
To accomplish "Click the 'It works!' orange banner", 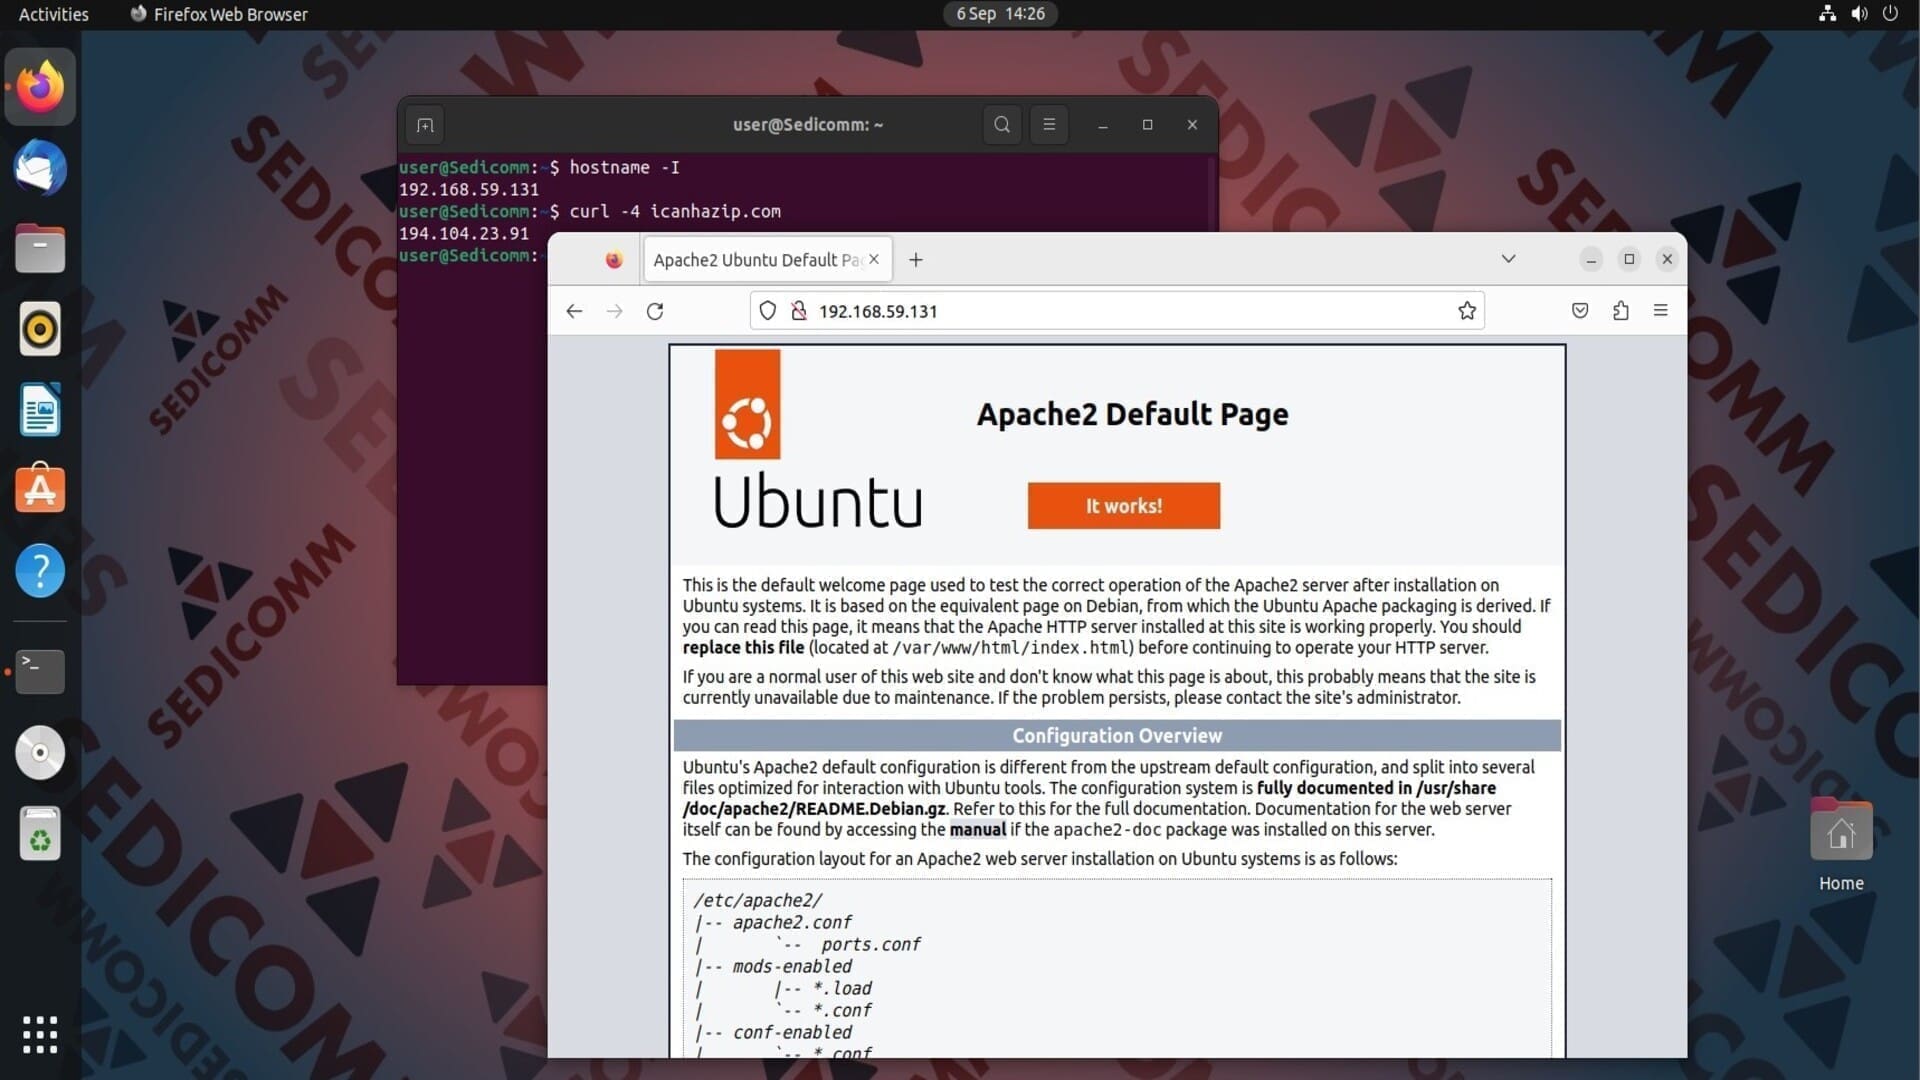I will pos(1124,506).
